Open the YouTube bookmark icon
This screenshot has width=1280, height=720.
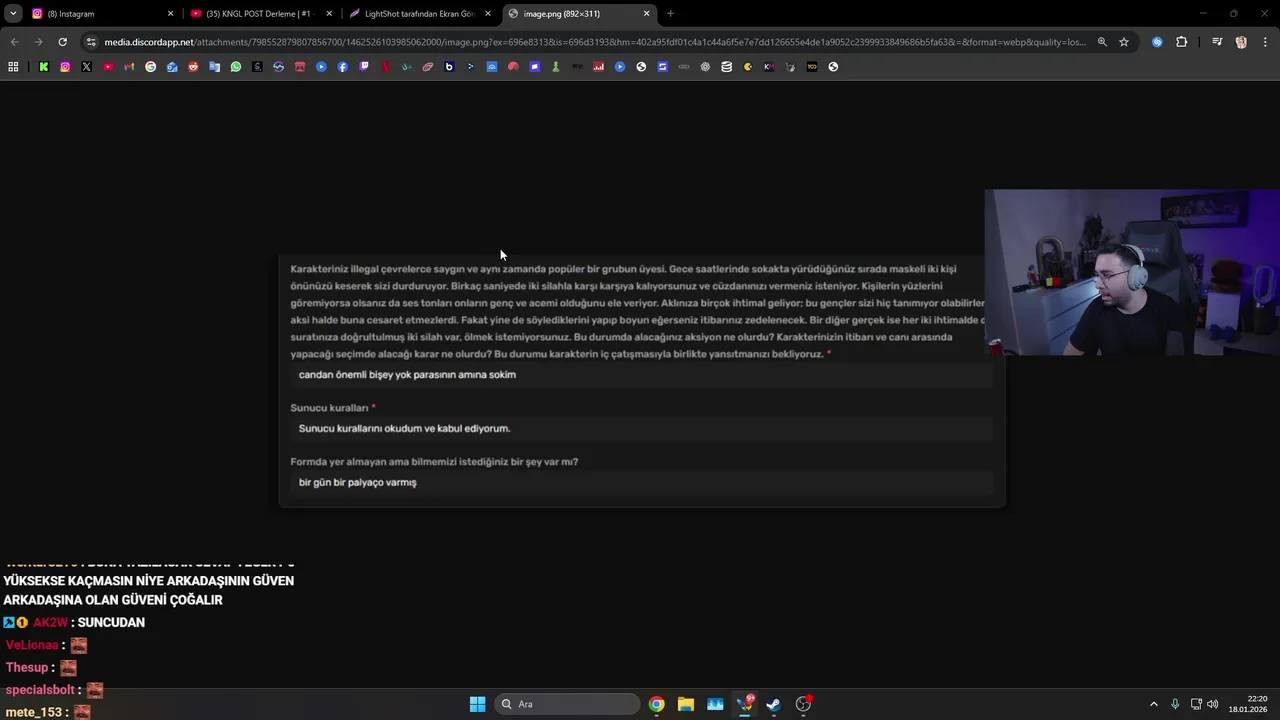(x=108, y=67)
